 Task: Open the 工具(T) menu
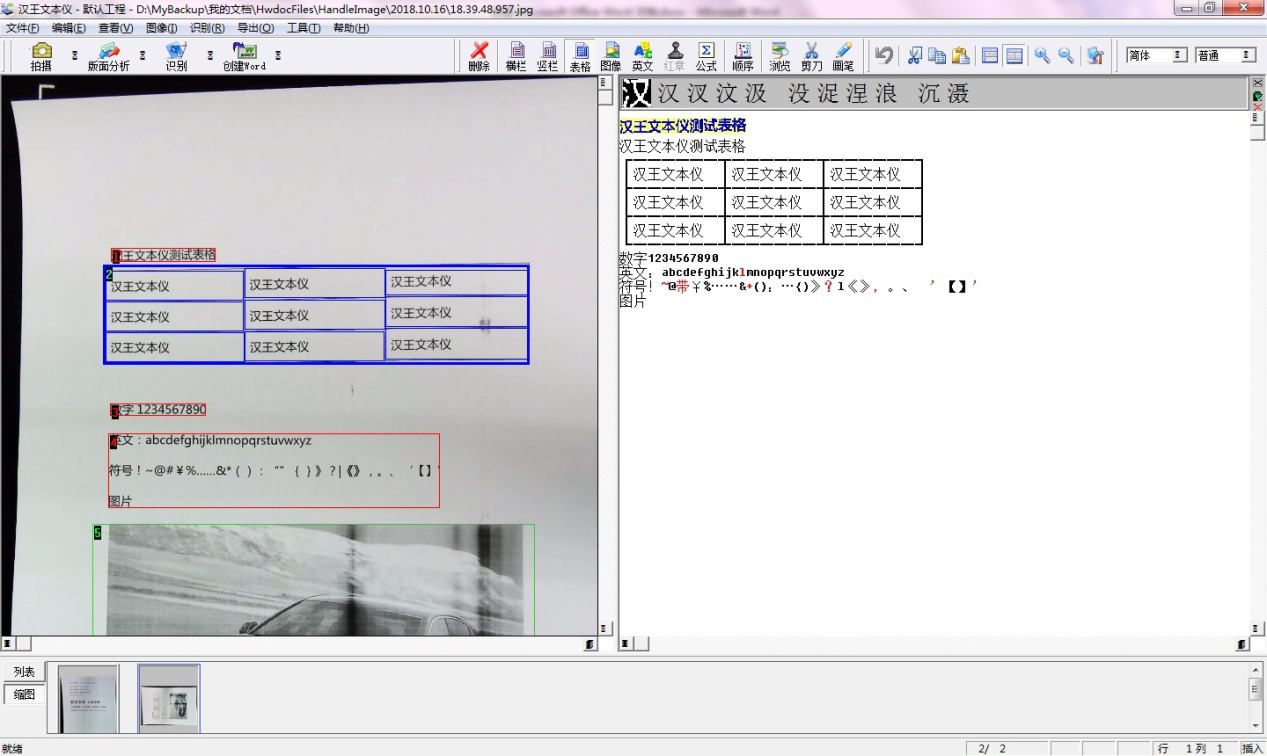tap(303, 28)
